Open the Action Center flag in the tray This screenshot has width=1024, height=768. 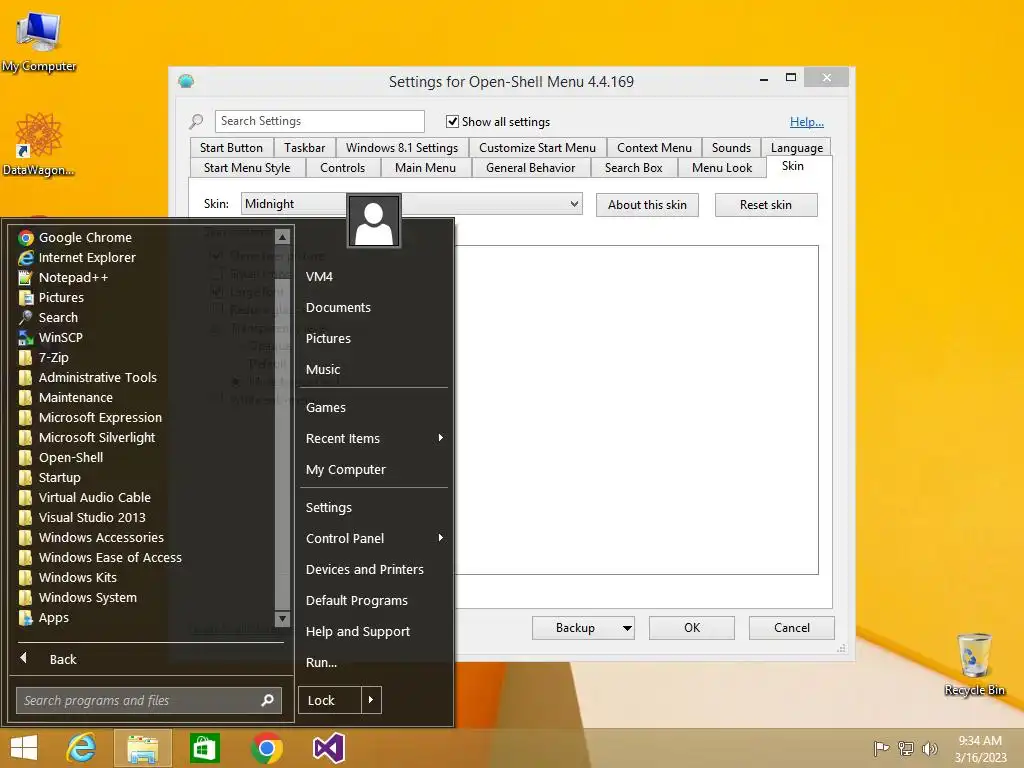[x=881, y=748]
